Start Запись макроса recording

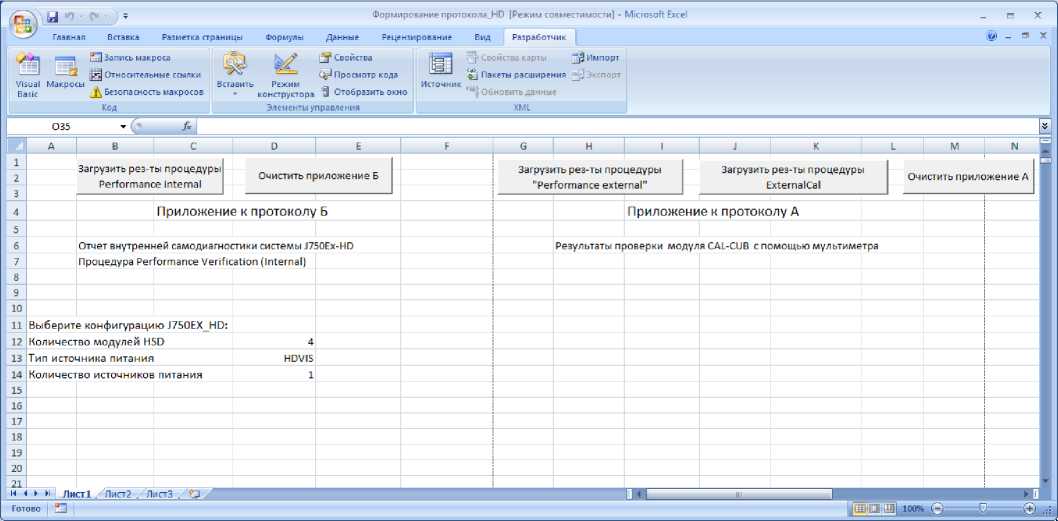(x=130, y=58)
